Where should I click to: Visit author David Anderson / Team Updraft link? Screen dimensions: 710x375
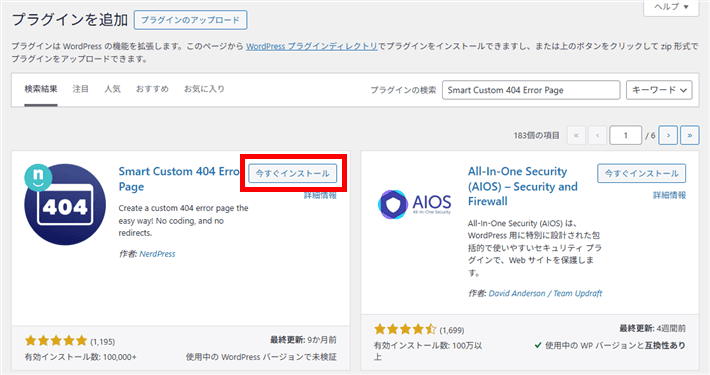(545, 293)
